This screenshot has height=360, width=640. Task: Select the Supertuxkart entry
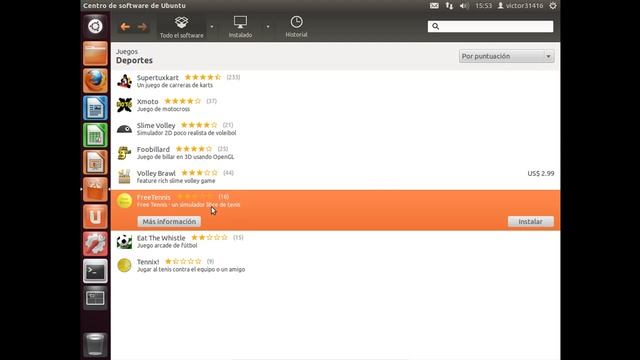(x=335, y=81)
